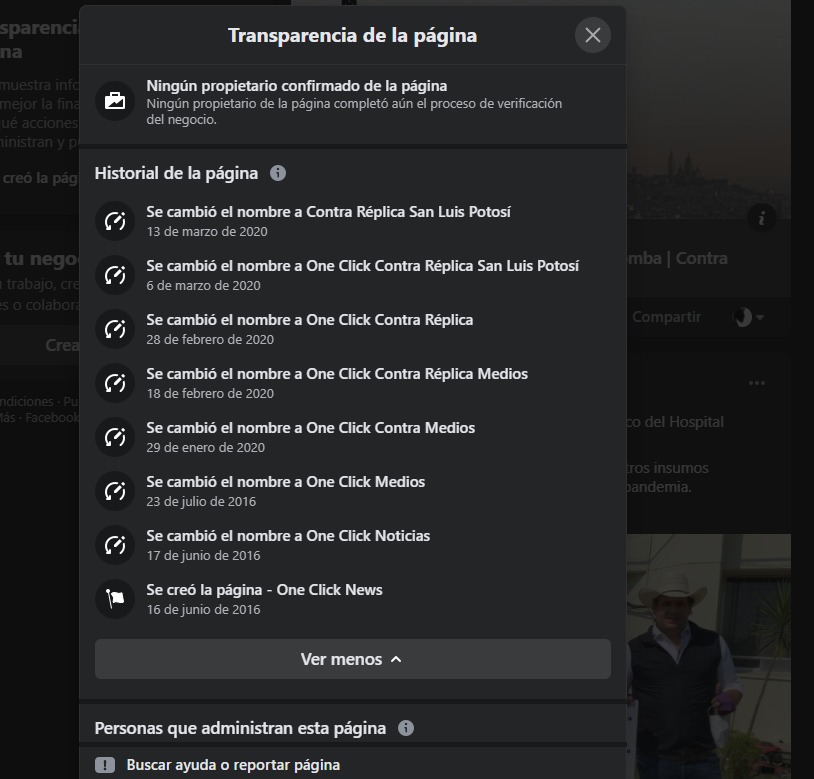Select text 'Ningún propietario confirmado de la página'

[296, 86]
